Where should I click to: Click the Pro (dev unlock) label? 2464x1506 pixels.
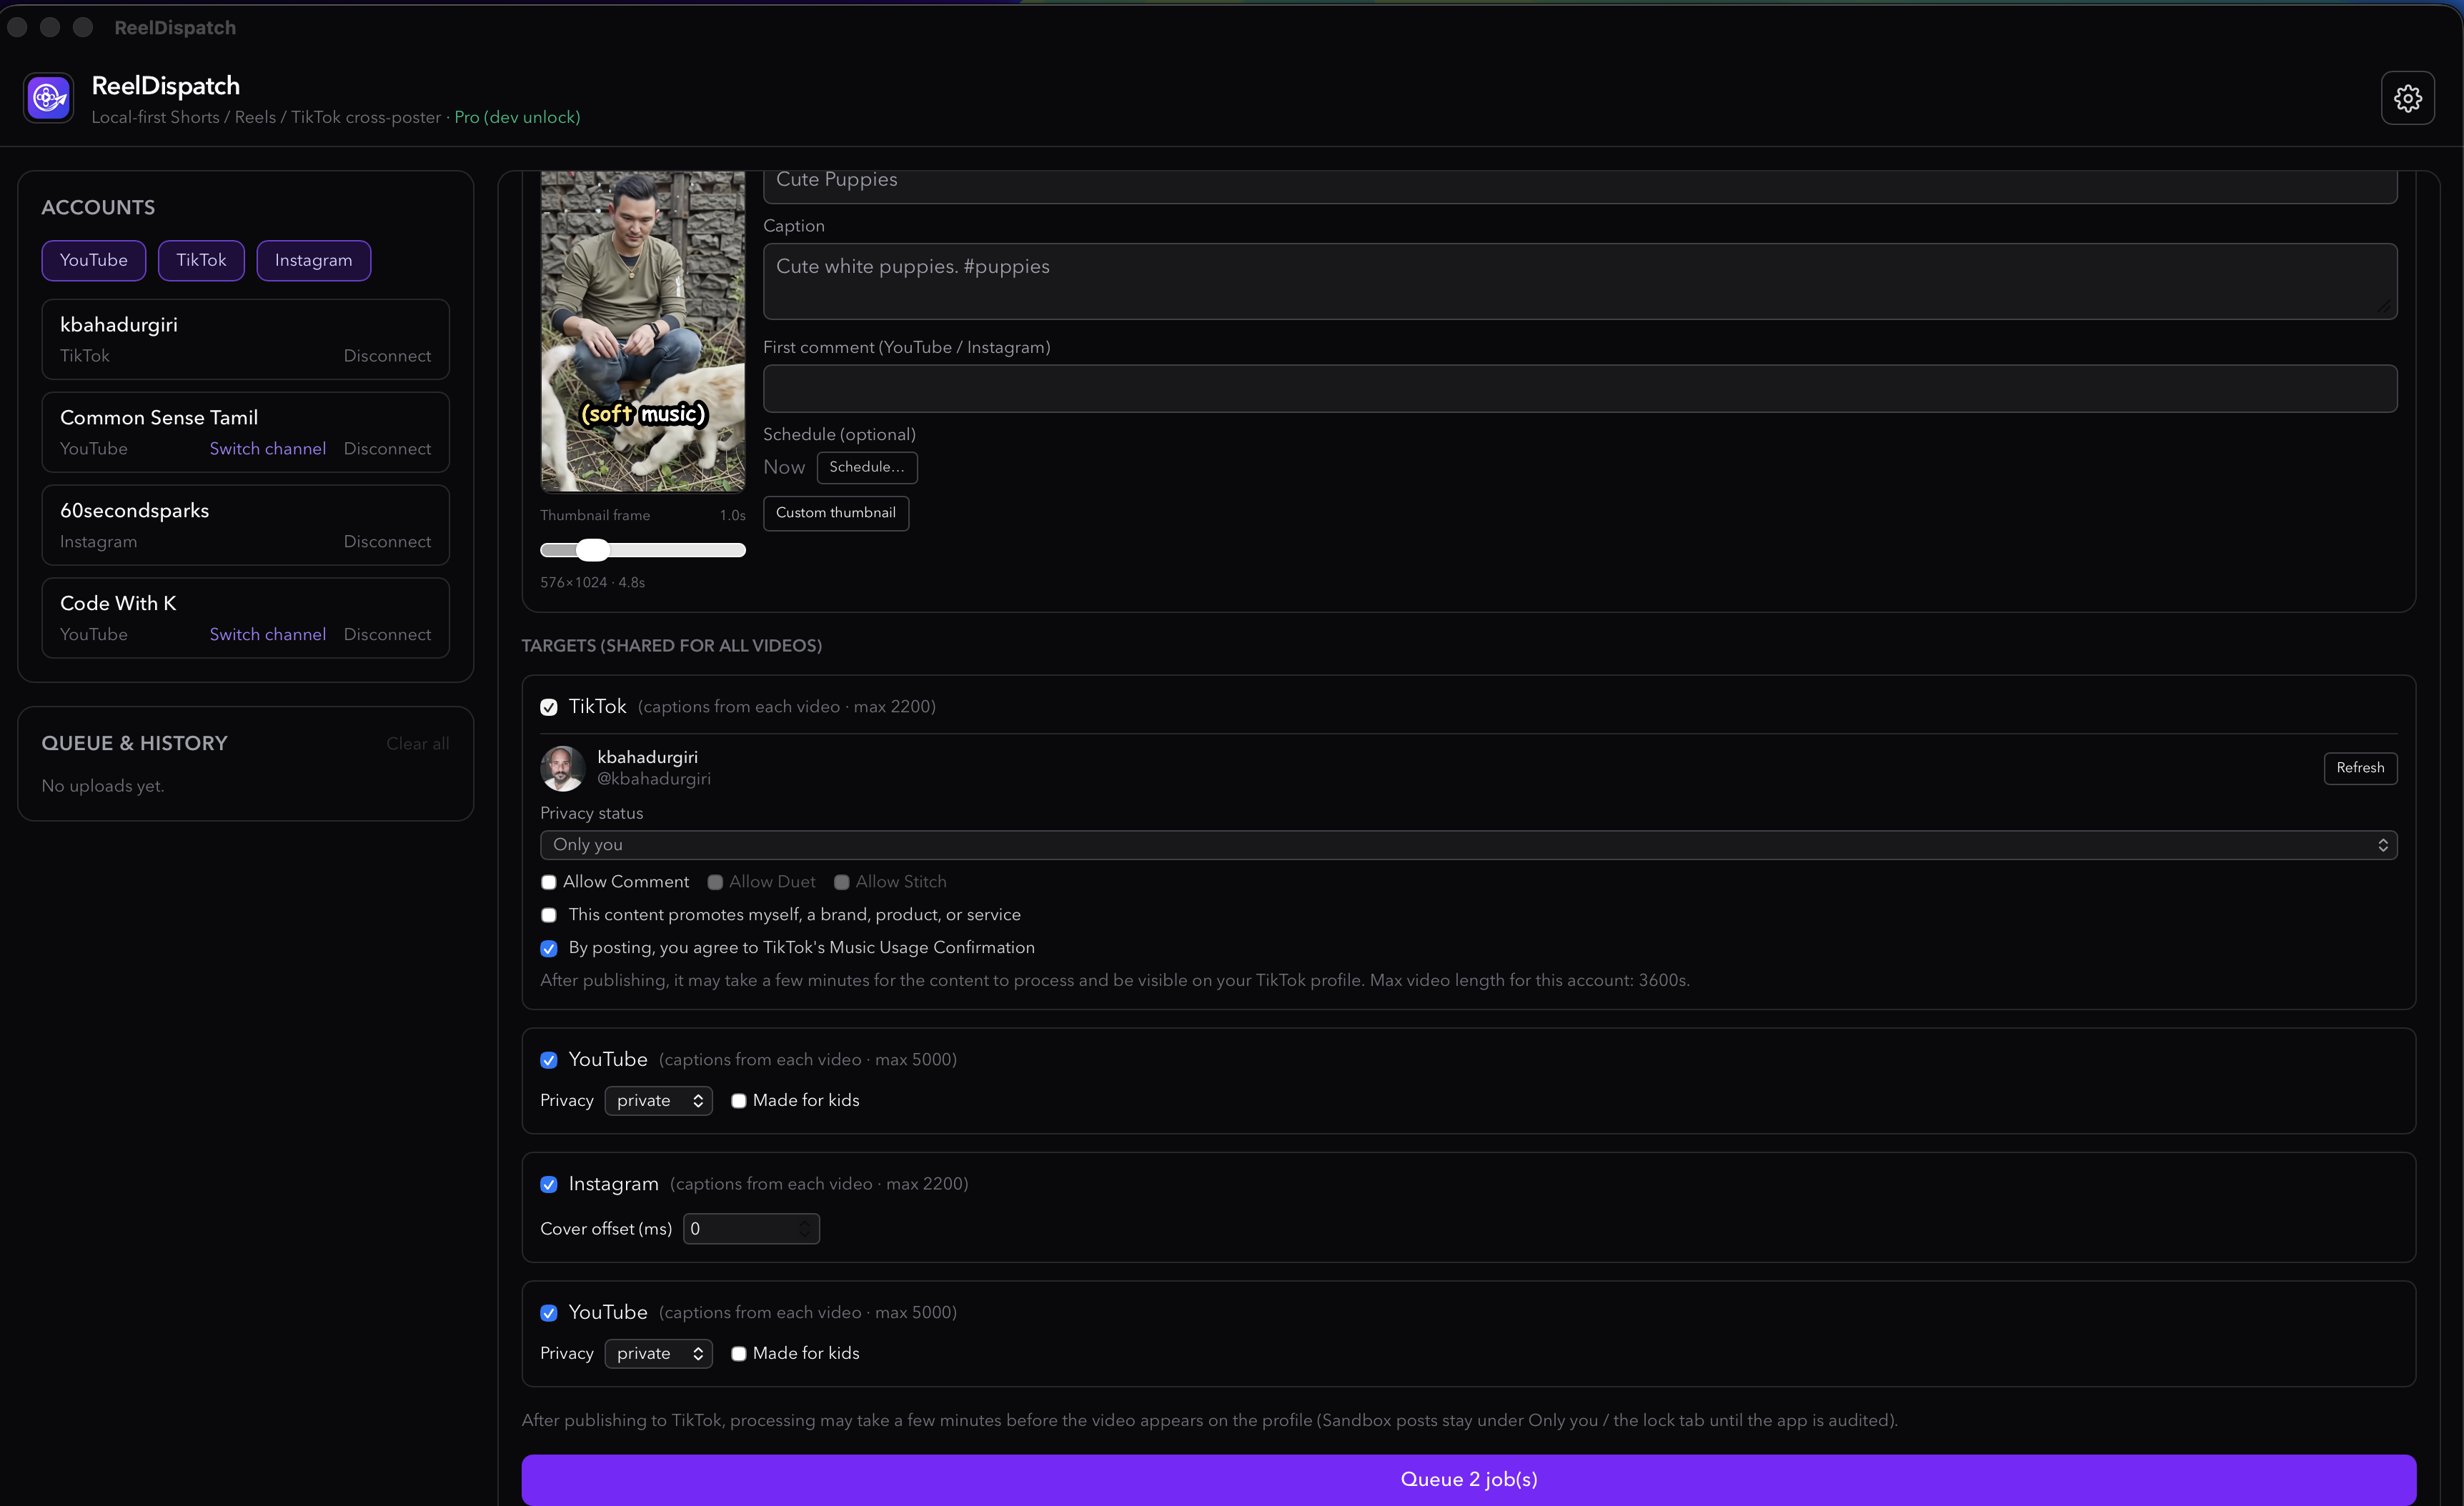517,118
